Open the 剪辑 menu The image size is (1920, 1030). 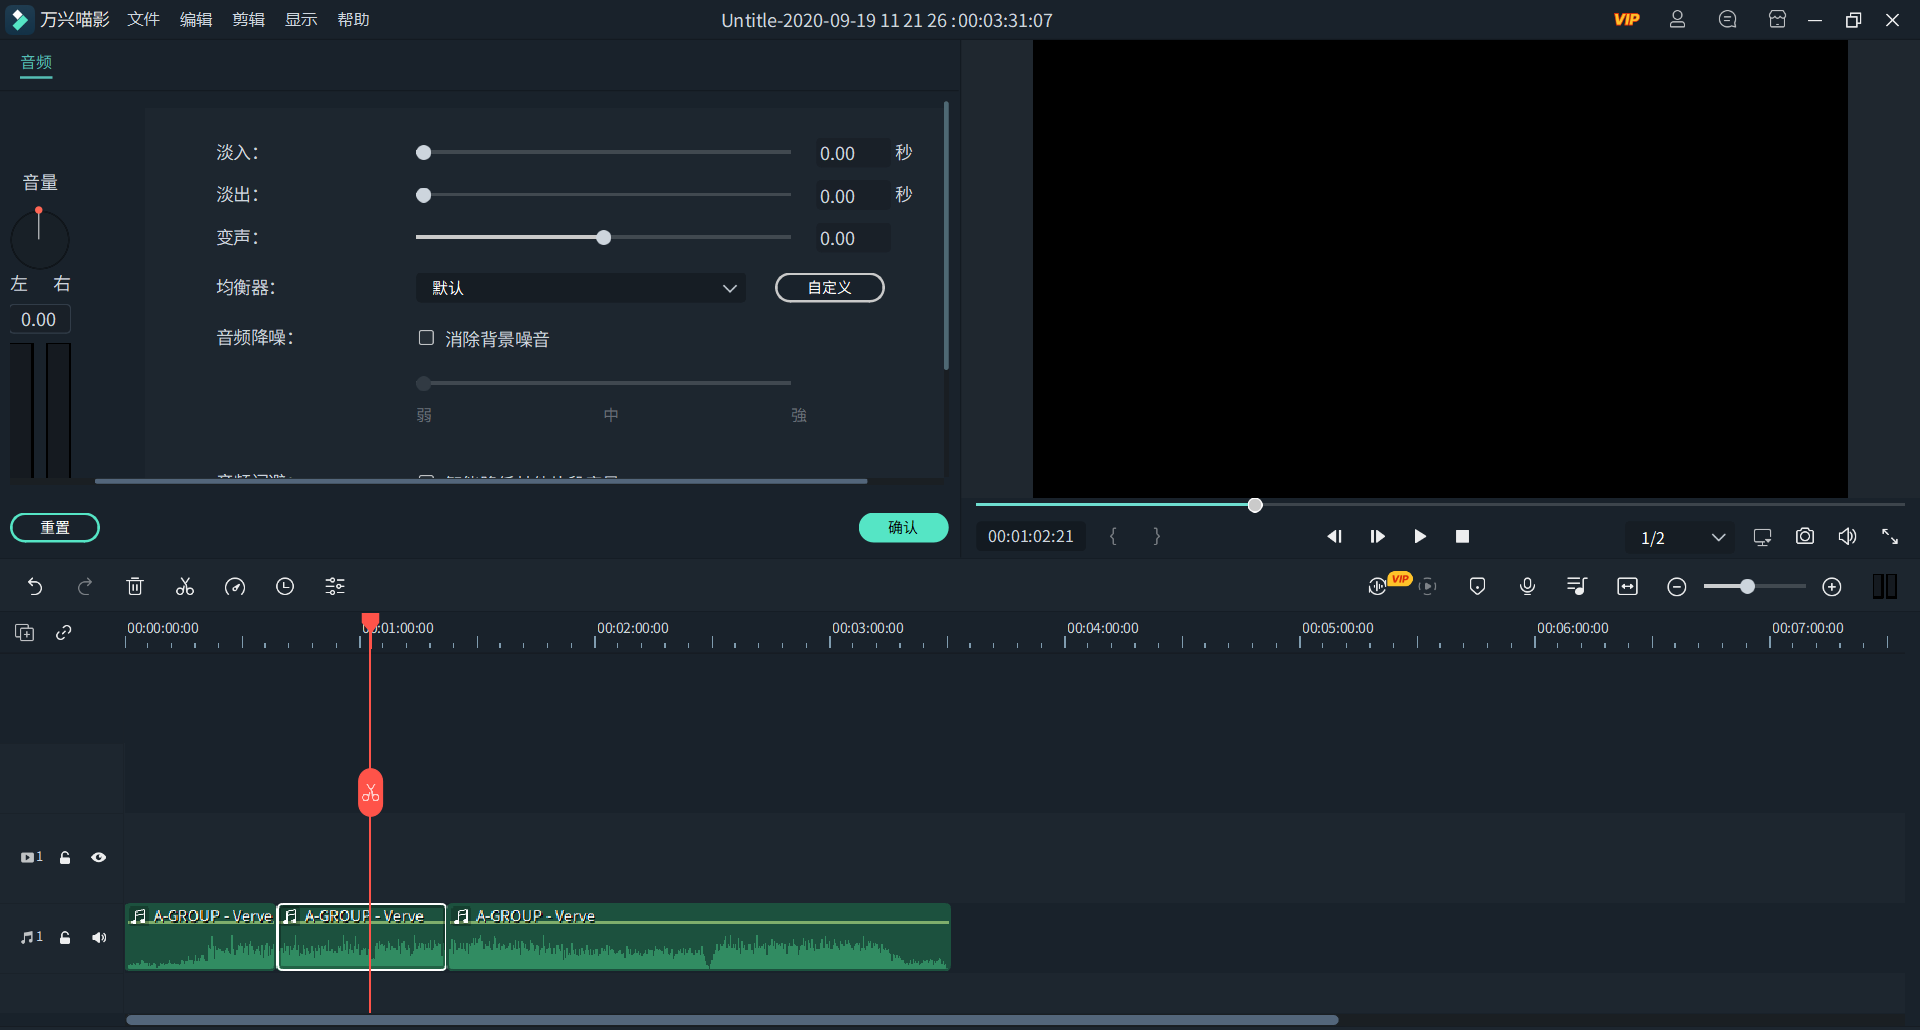point(248,20)
